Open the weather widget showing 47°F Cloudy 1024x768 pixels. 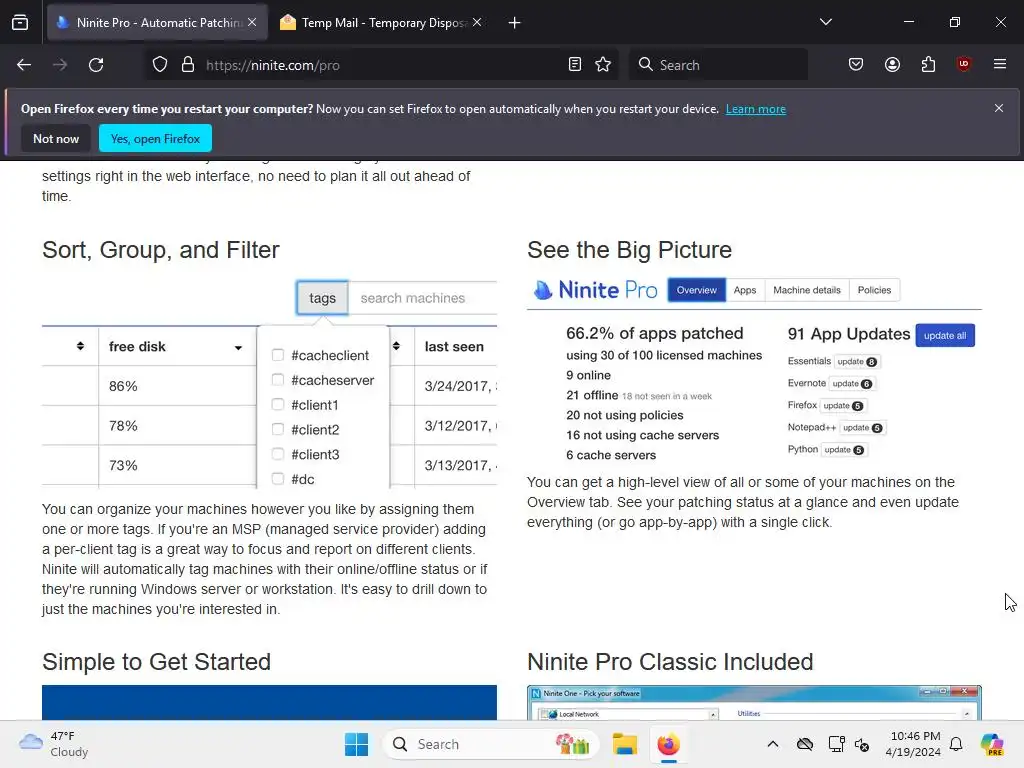54,744
